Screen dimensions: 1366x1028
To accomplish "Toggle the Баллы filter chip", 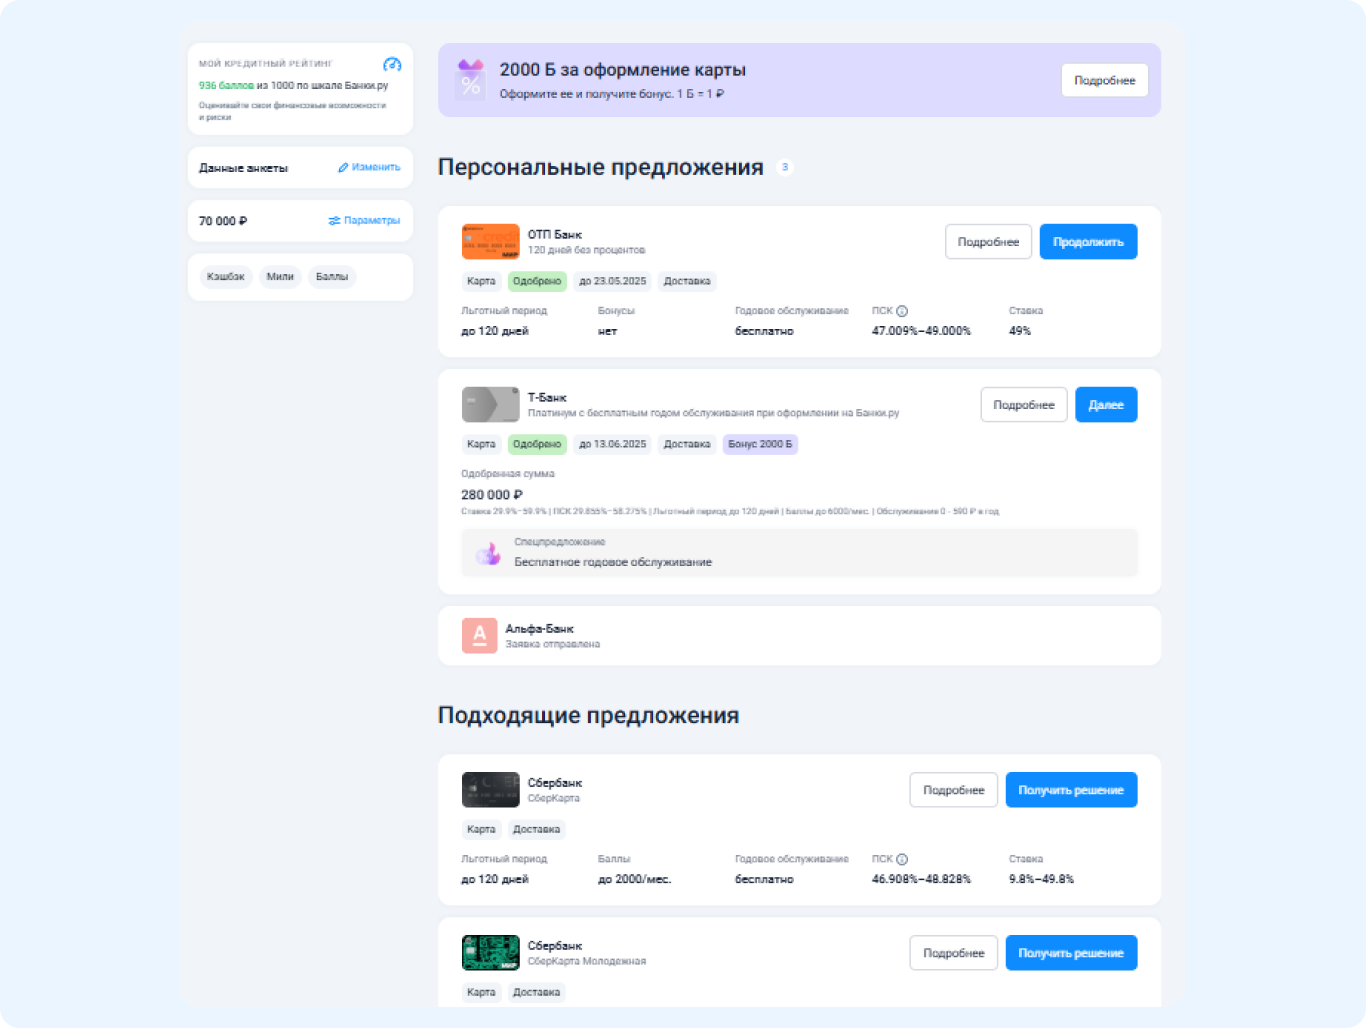I will pos(332,277).
